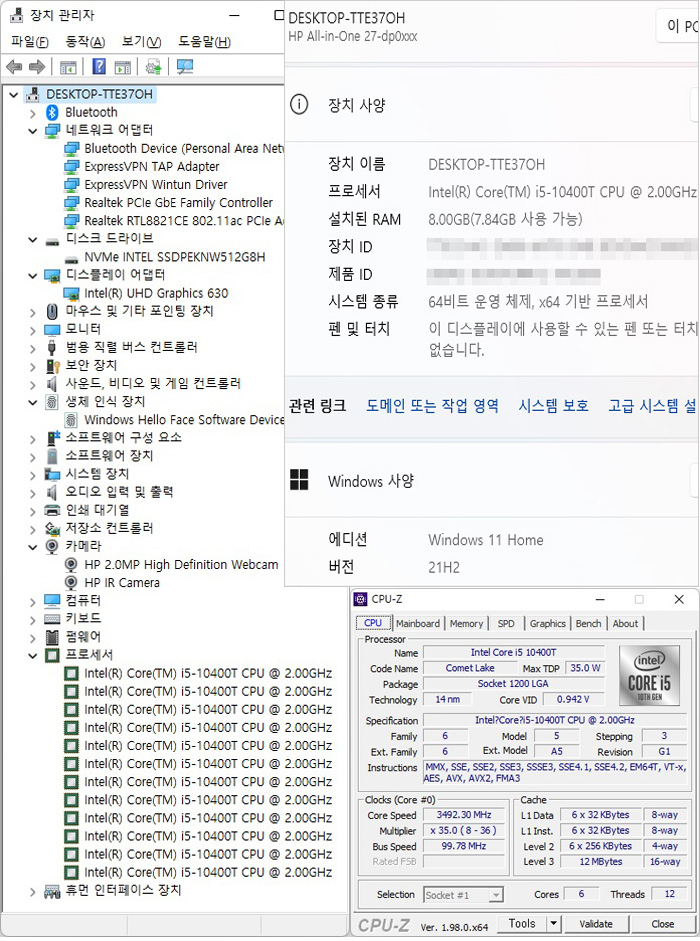Click the 모니터 category icon
Image resolution: width=700 pixels, height=941 pixels.
52,329
